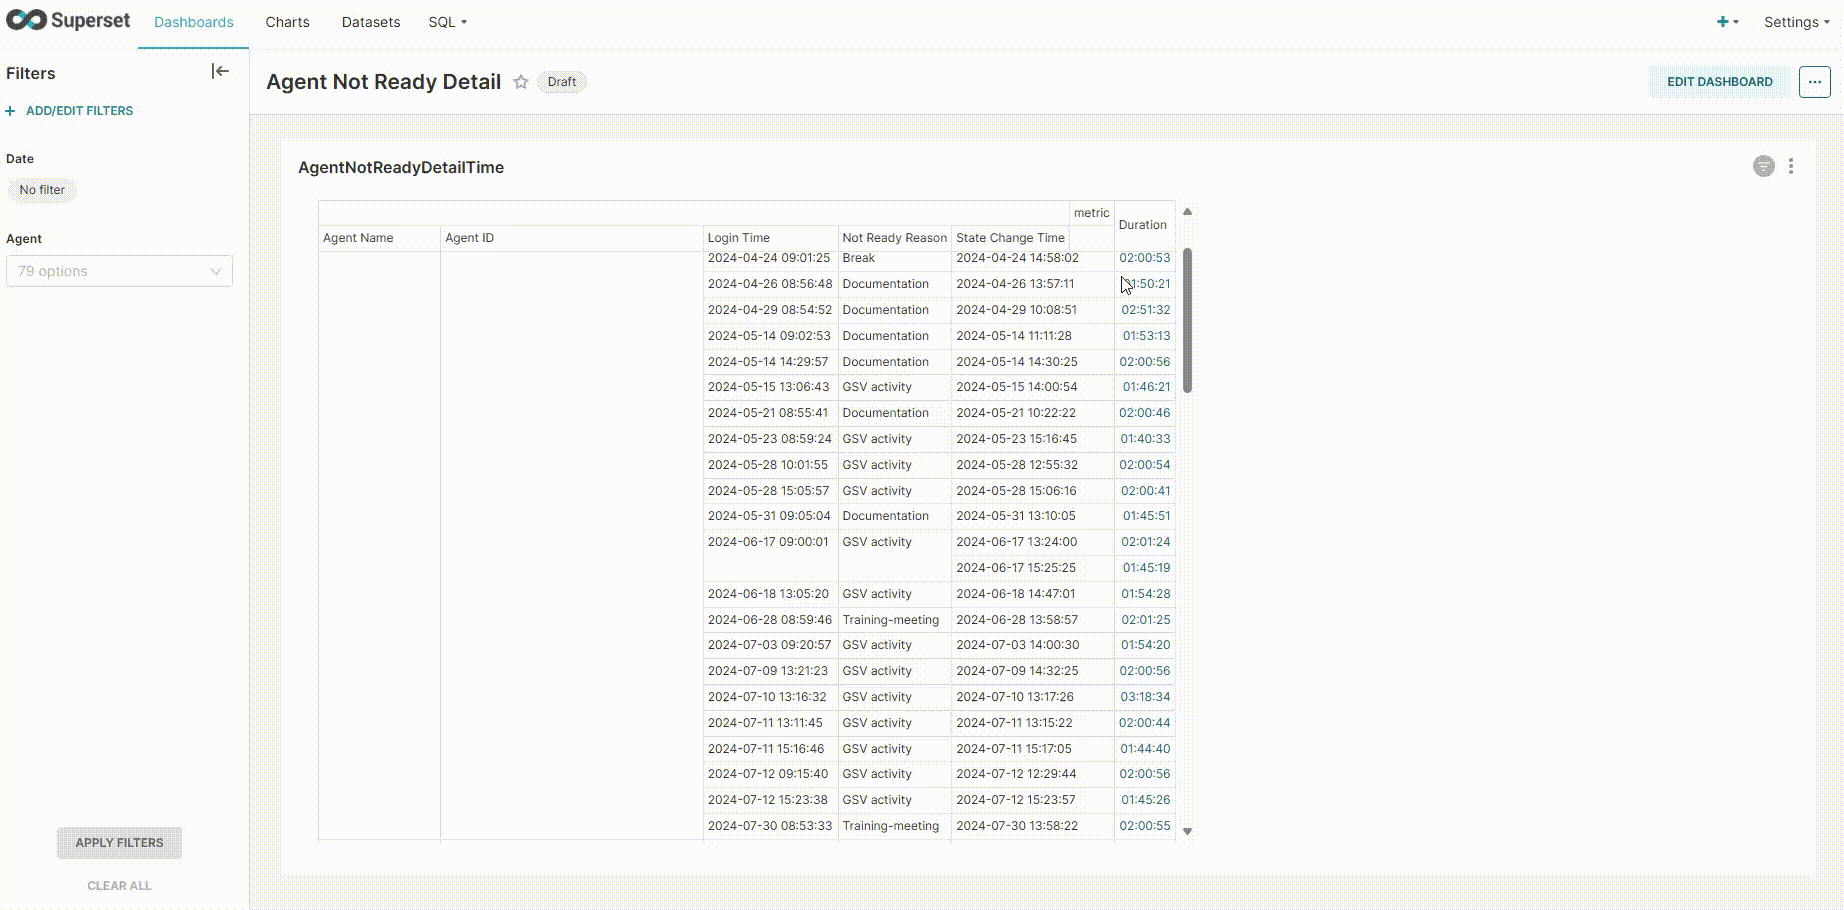1844x910 pixels.
Task: Click Clear All filters
Action: 119,885
